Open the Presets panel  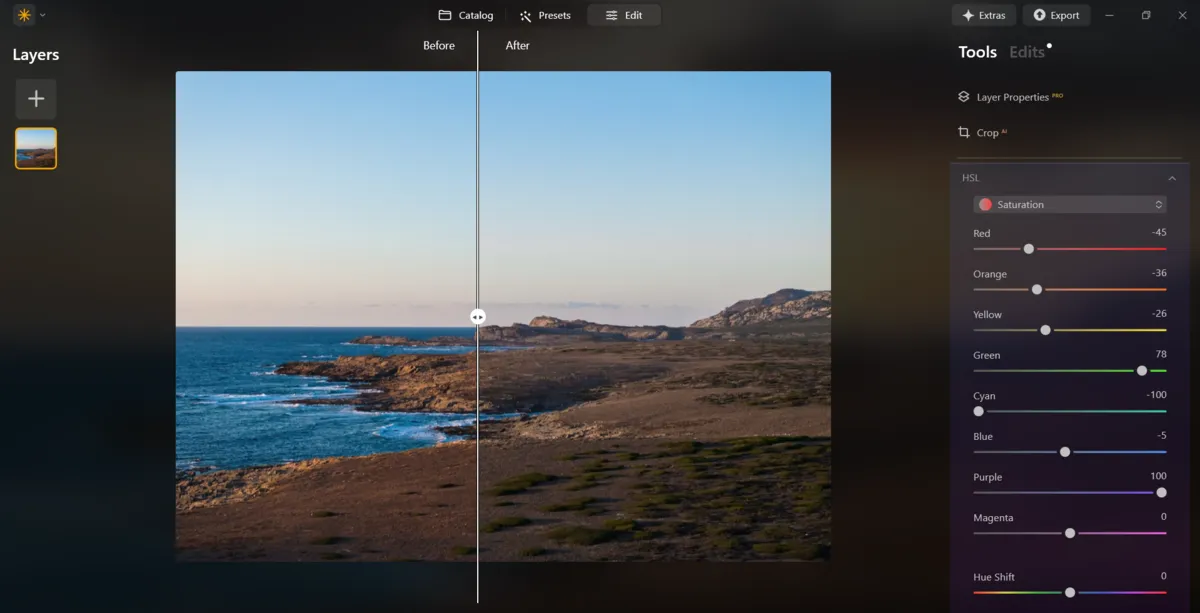tap(545, 15)
